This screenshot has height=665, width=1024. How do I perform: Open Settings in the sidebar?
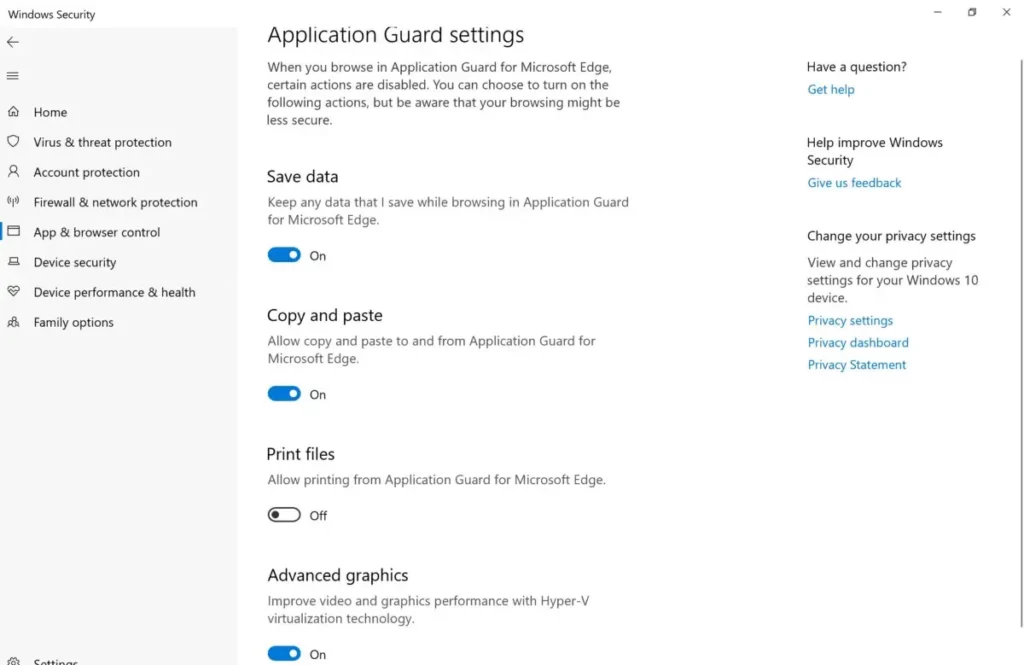click(56, 661)
